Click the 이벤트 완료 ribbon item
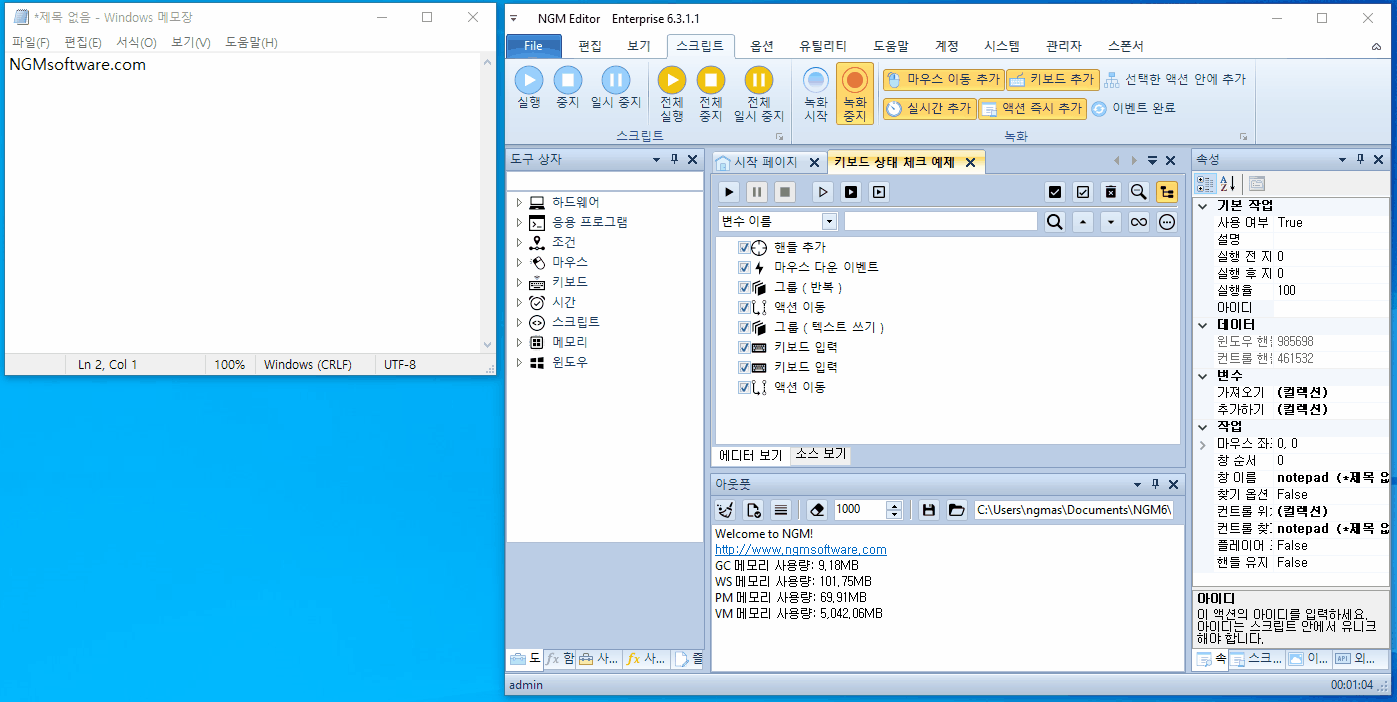The image size is (1397, 702). tap(1134, 108)
